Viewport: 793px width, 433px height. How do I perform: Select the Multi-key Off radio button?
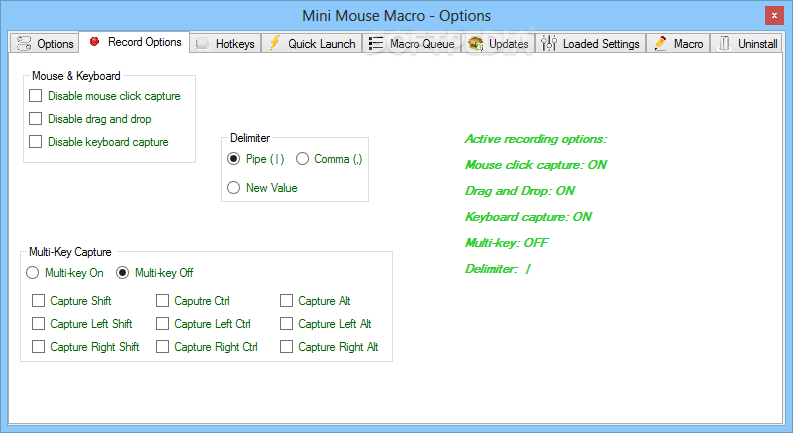pos(122,273)
